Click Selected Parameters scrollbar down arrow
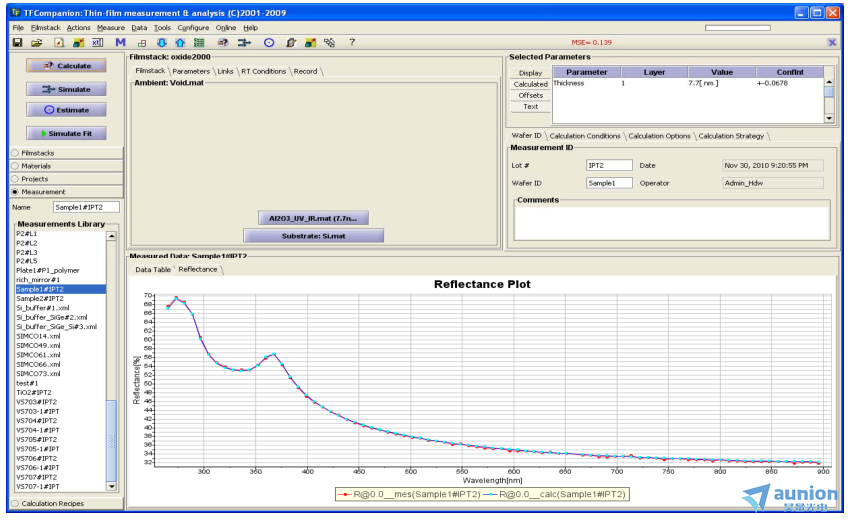850x523 pixels. click(829, 118)
